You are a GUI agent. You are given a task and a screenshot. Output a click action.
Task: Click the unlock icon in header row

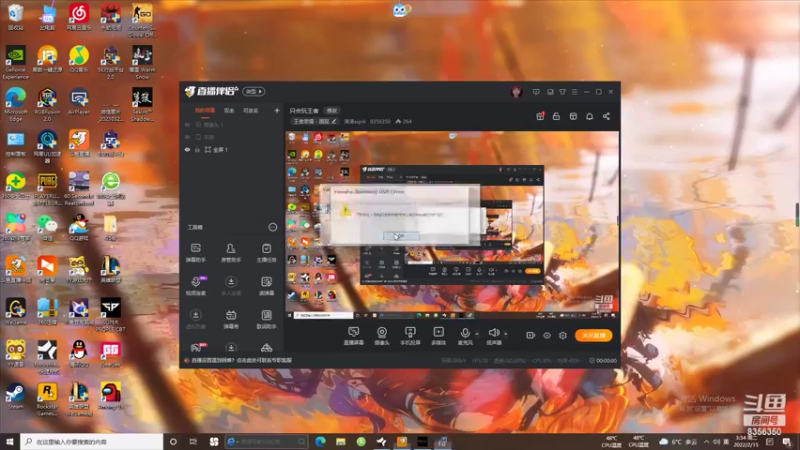click(556, 116)
